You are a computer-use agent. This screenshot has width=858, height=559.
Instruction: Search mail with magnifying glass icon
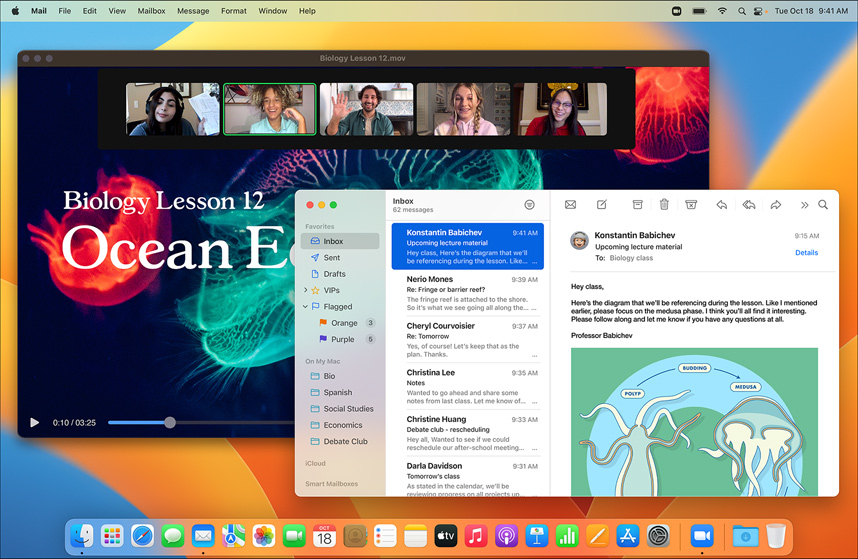point(823,205)
